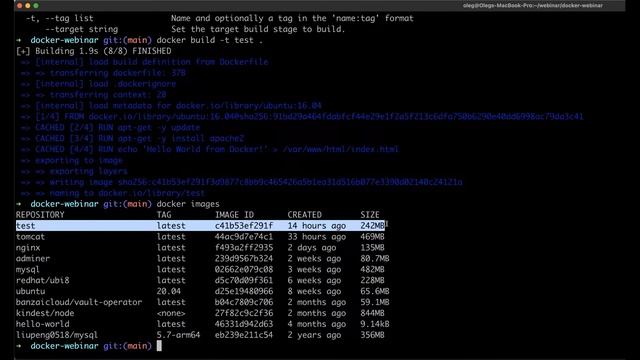Click the green maximize window button
Image resolution: width=640 pixels, height=360 pixels.
coord(36,6)
